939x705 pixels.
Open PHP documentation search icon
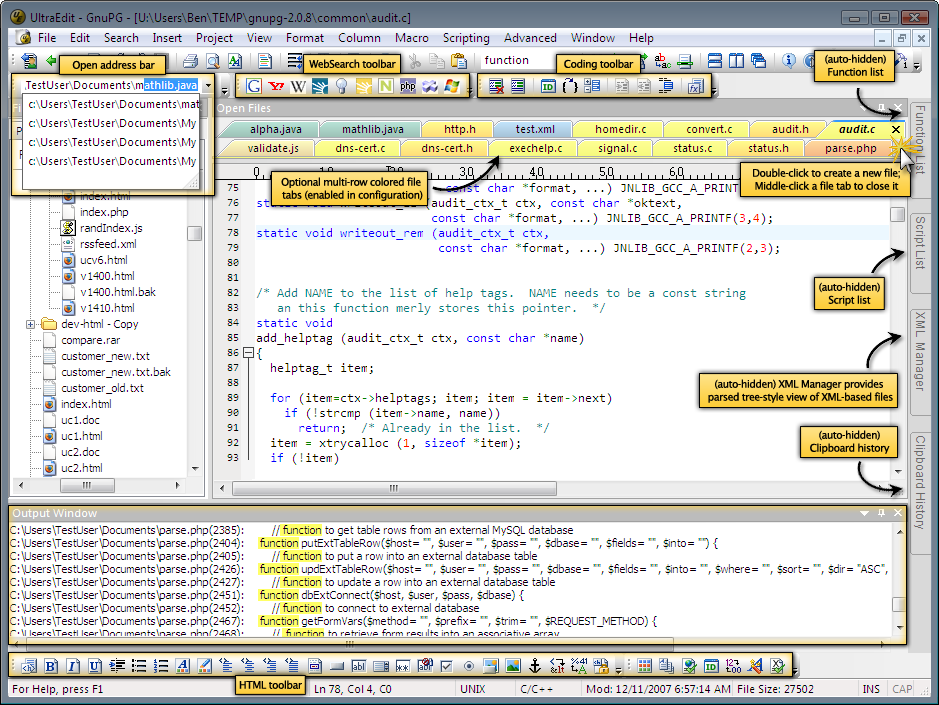coord(408,86)
